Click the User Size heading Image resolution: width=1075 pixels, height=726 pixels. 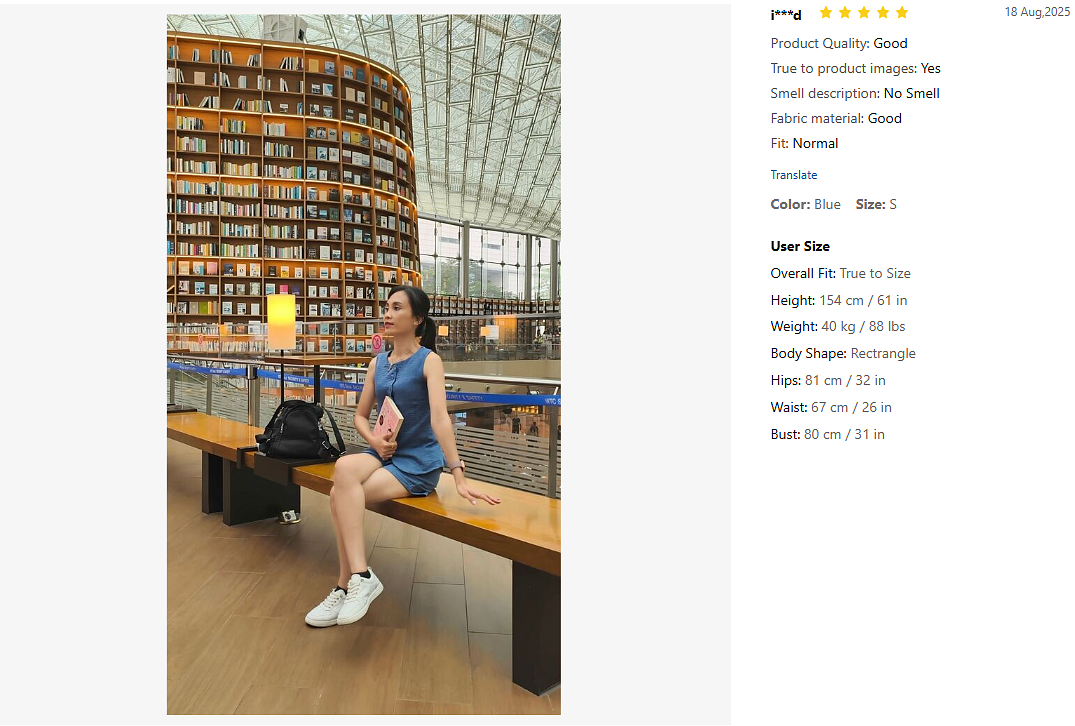[x=799, y=246]
